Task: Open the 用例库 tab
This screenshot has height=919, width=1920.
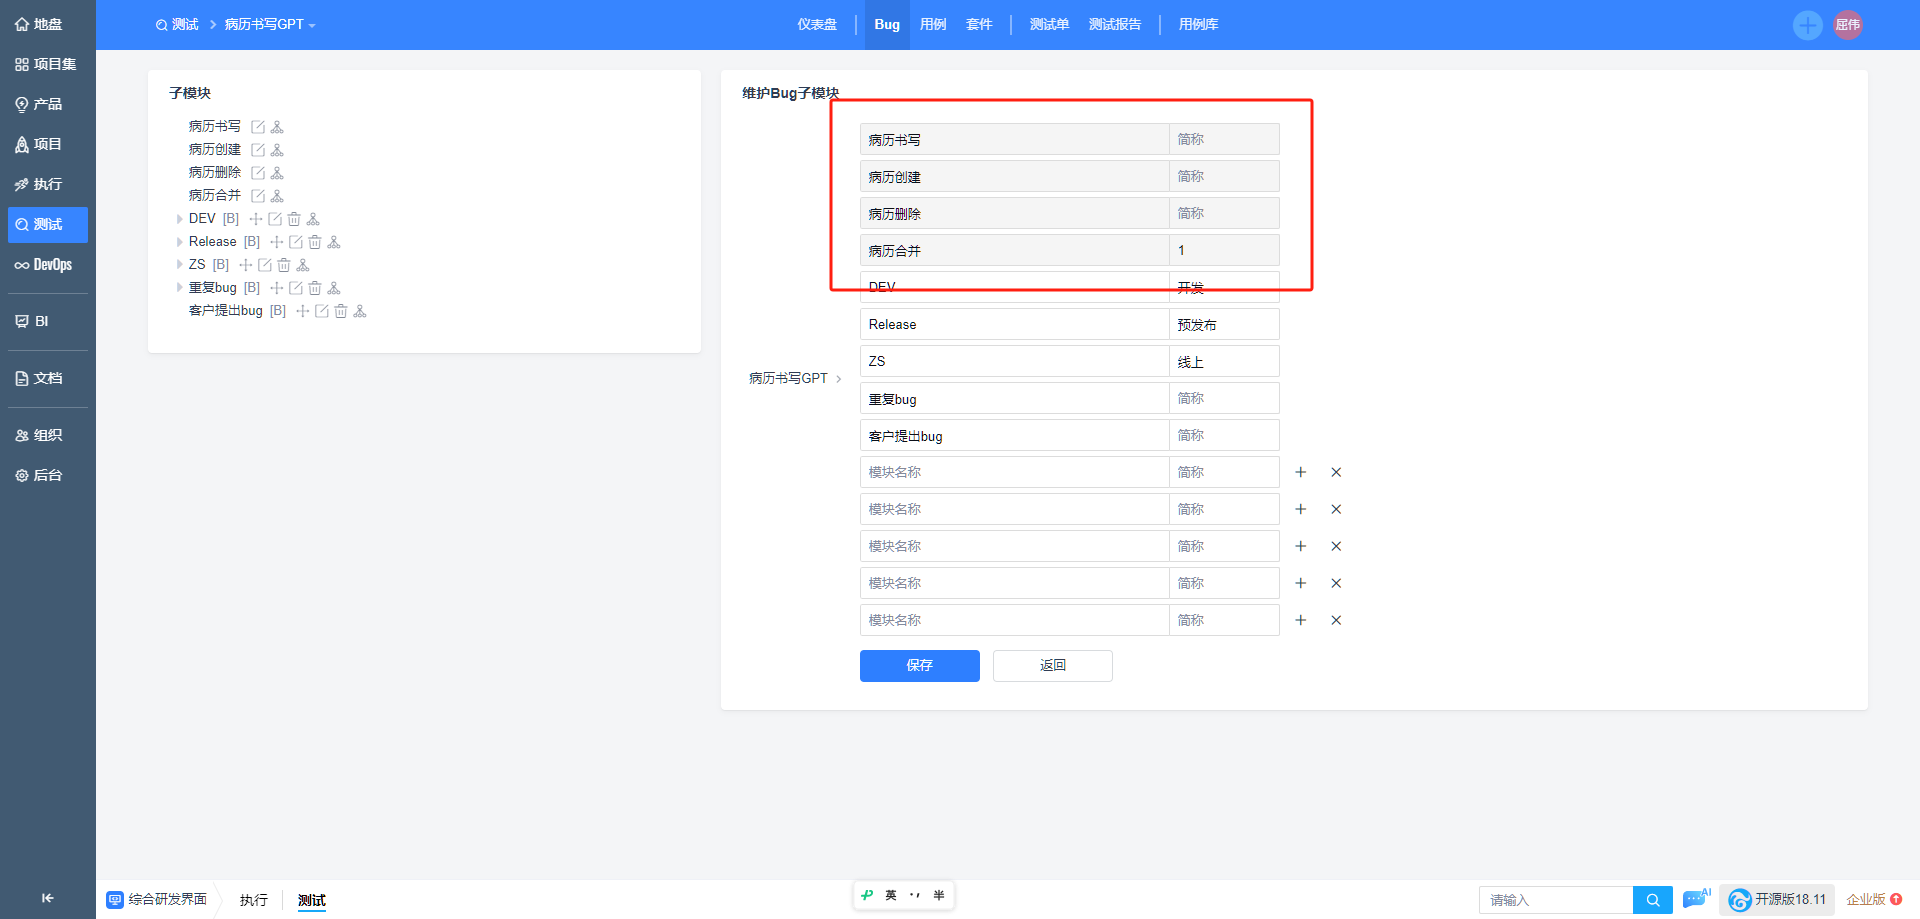Action: click(1198, 25)
